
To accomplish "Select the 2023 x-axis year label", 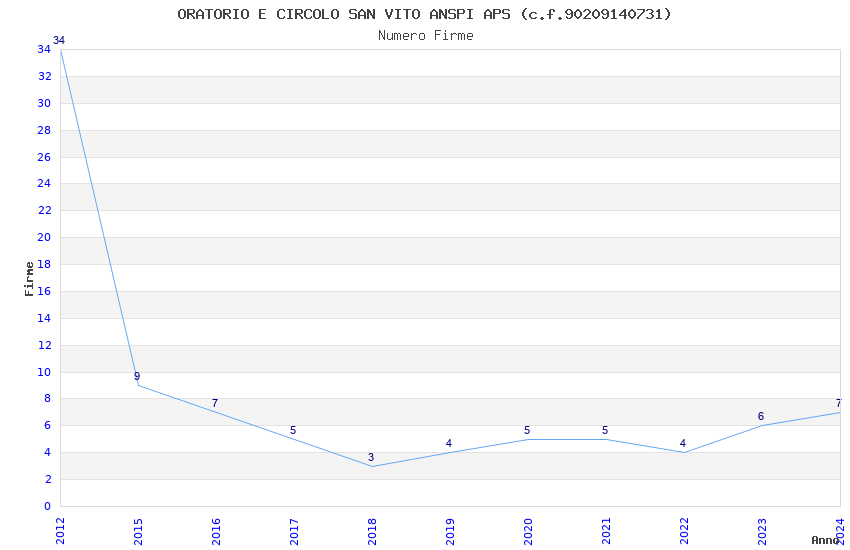I will point(763,531).
